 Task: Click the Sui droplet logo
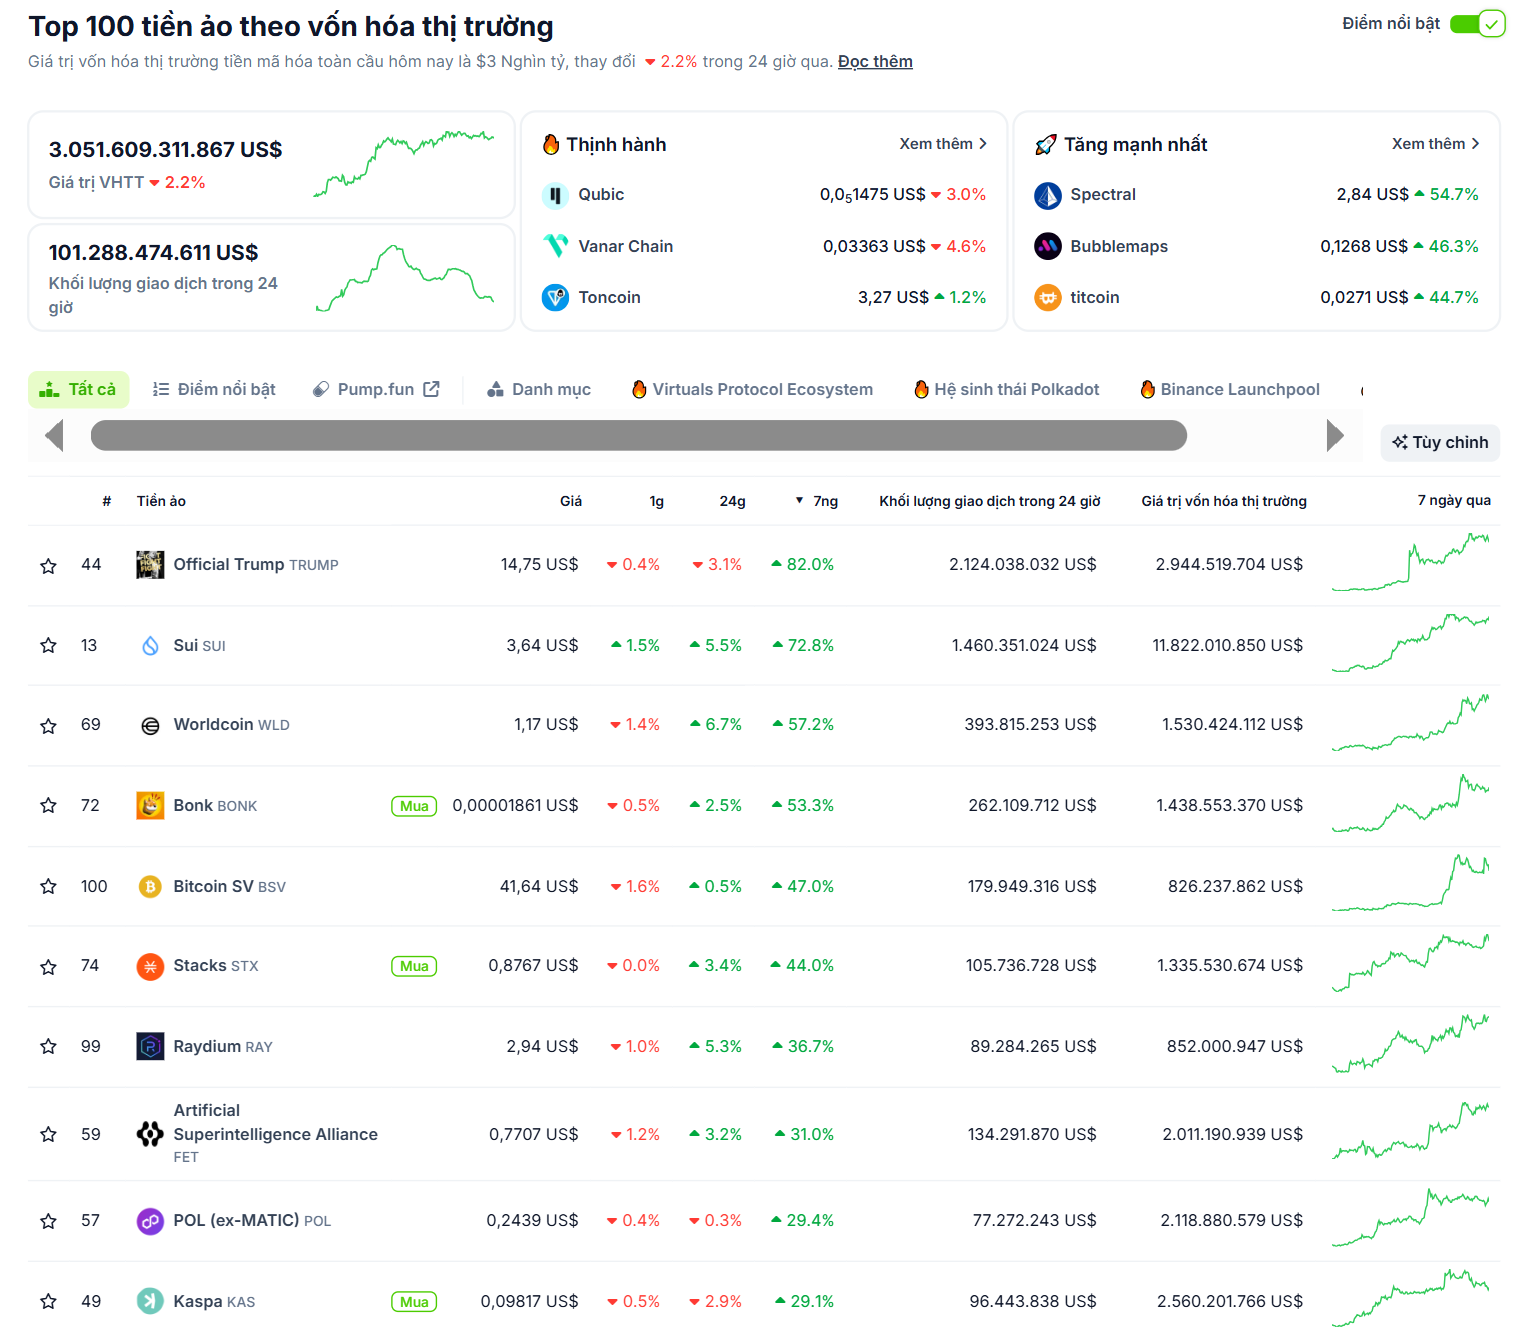pos(150,645)
